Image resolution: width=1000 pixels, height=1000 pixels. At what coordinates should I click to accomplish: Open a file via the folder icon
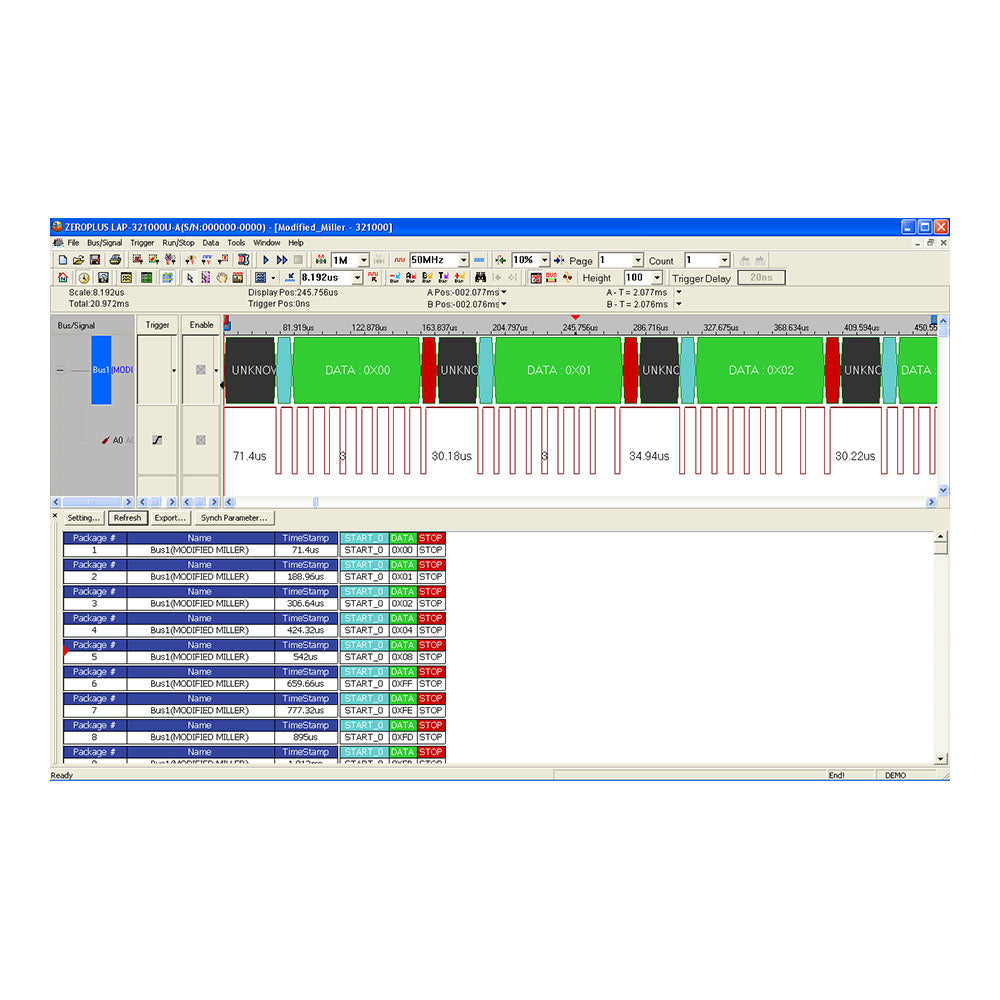pyautogui.click(x=78, y=260)
